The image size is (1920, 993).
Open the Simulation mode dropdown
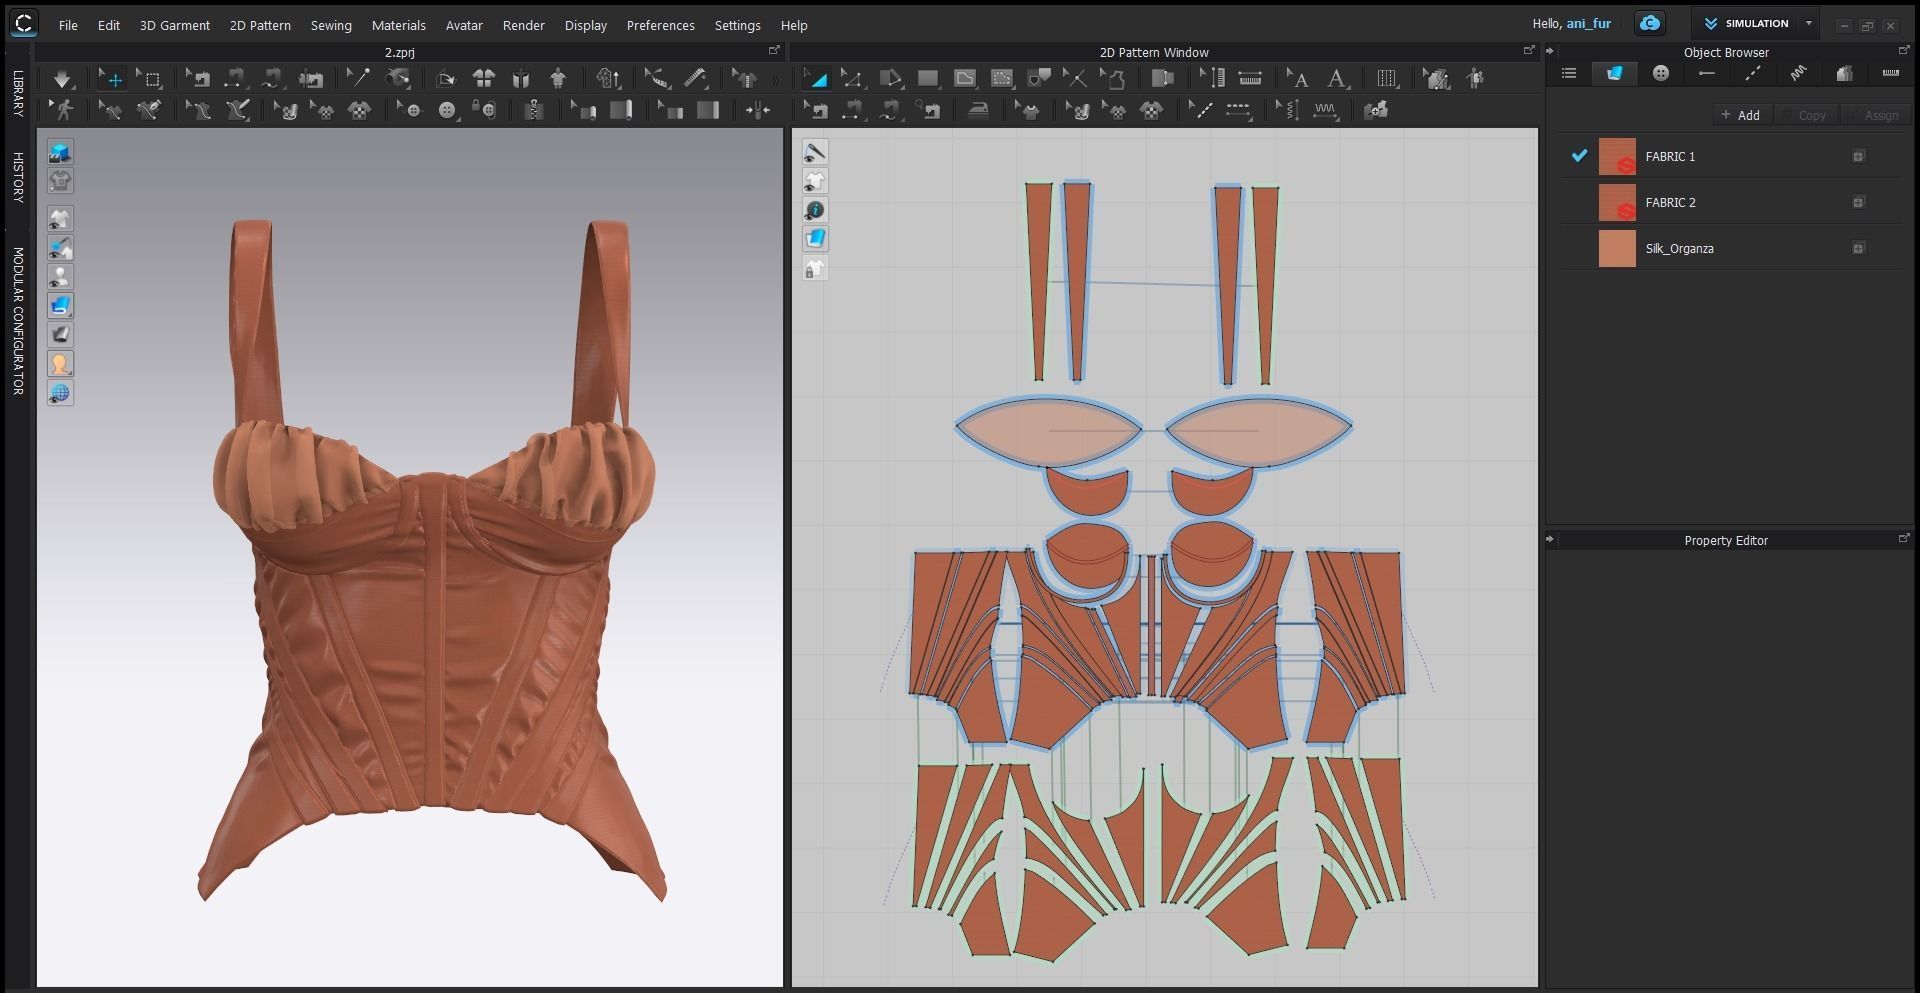click(x=1809, y=23)
